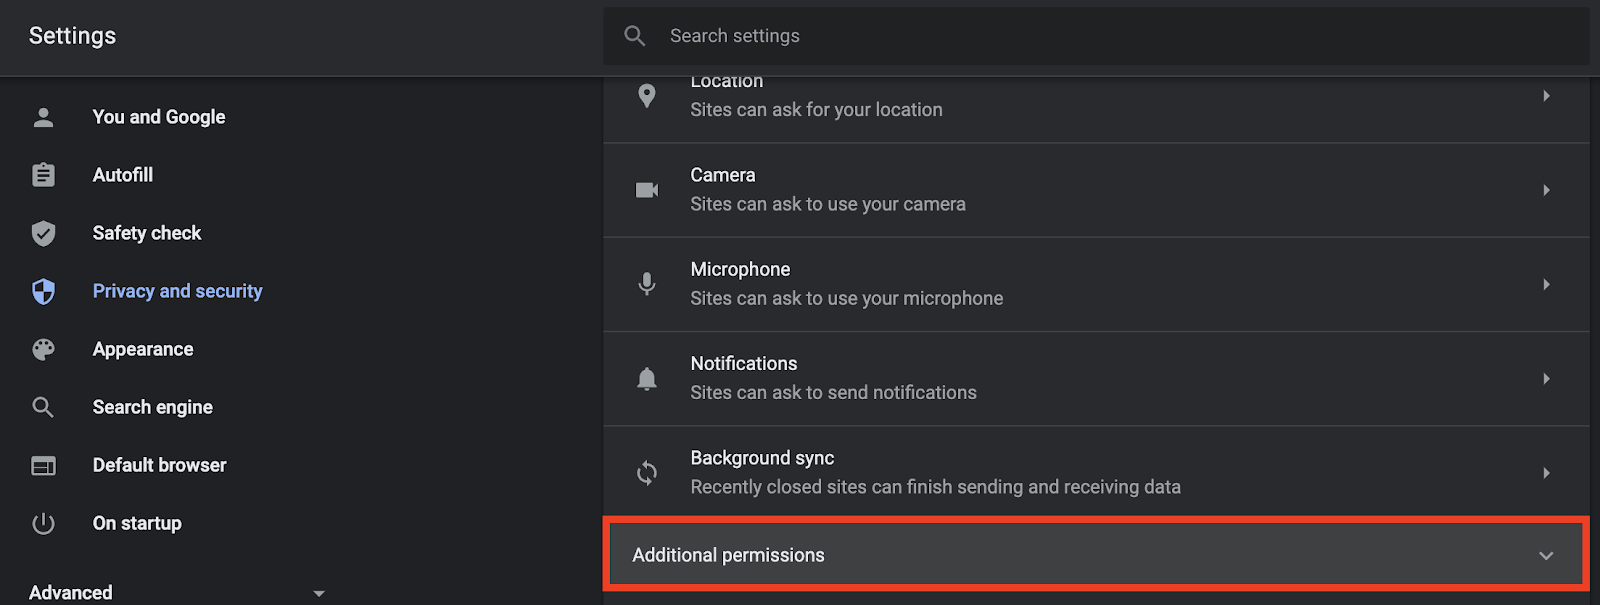Viewport: 1600px width, 605px height.
Task: Open Microphone site permission settings
Action: (1096, 284)
